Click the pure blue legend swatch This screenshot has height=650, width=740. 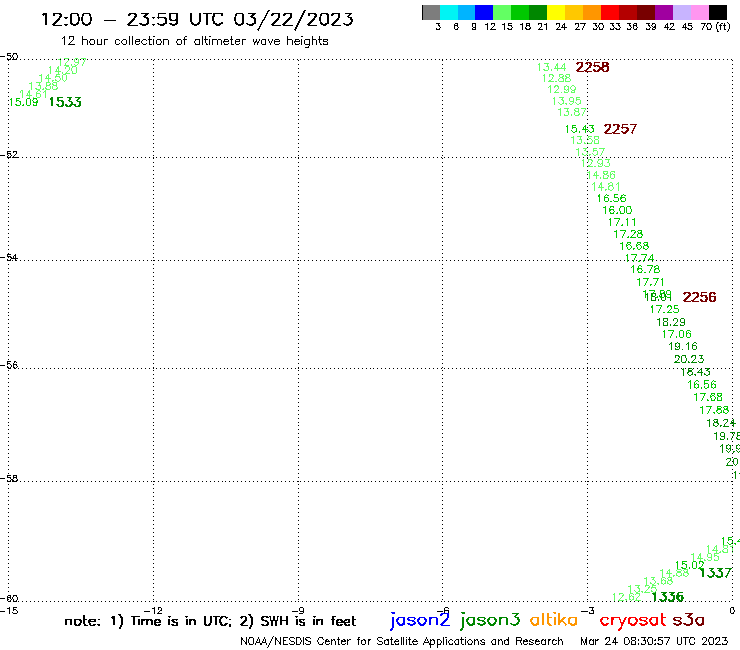(484, 13)
